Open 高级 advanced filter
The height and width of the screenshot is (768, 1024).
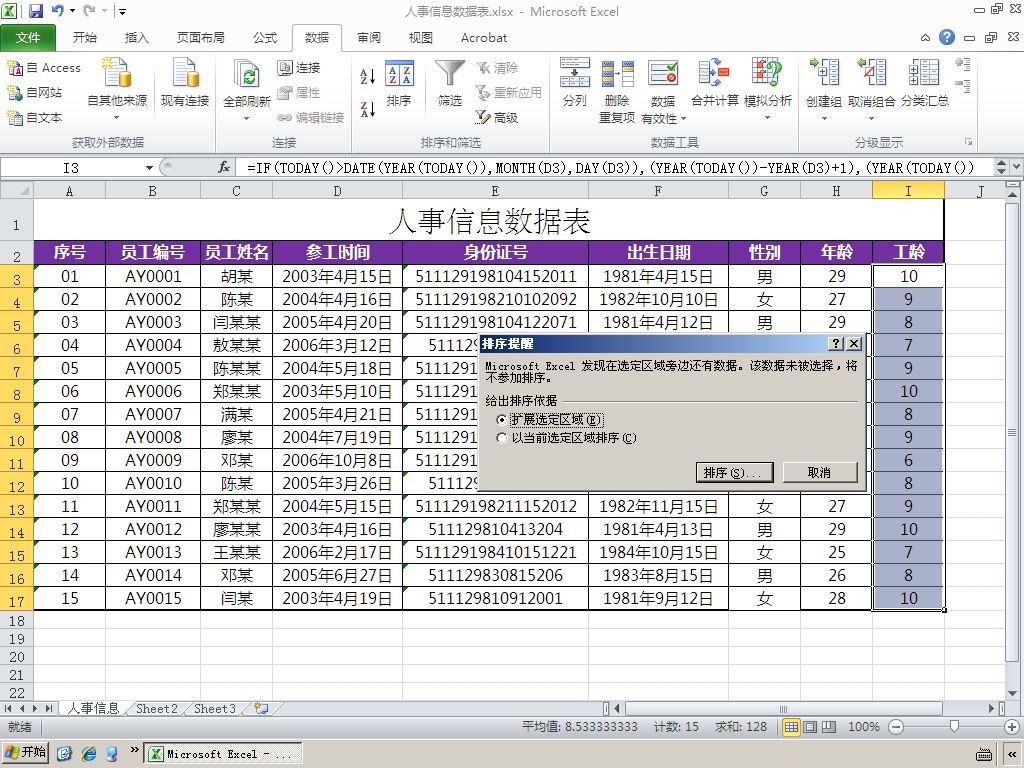click(x=497, y=118)
